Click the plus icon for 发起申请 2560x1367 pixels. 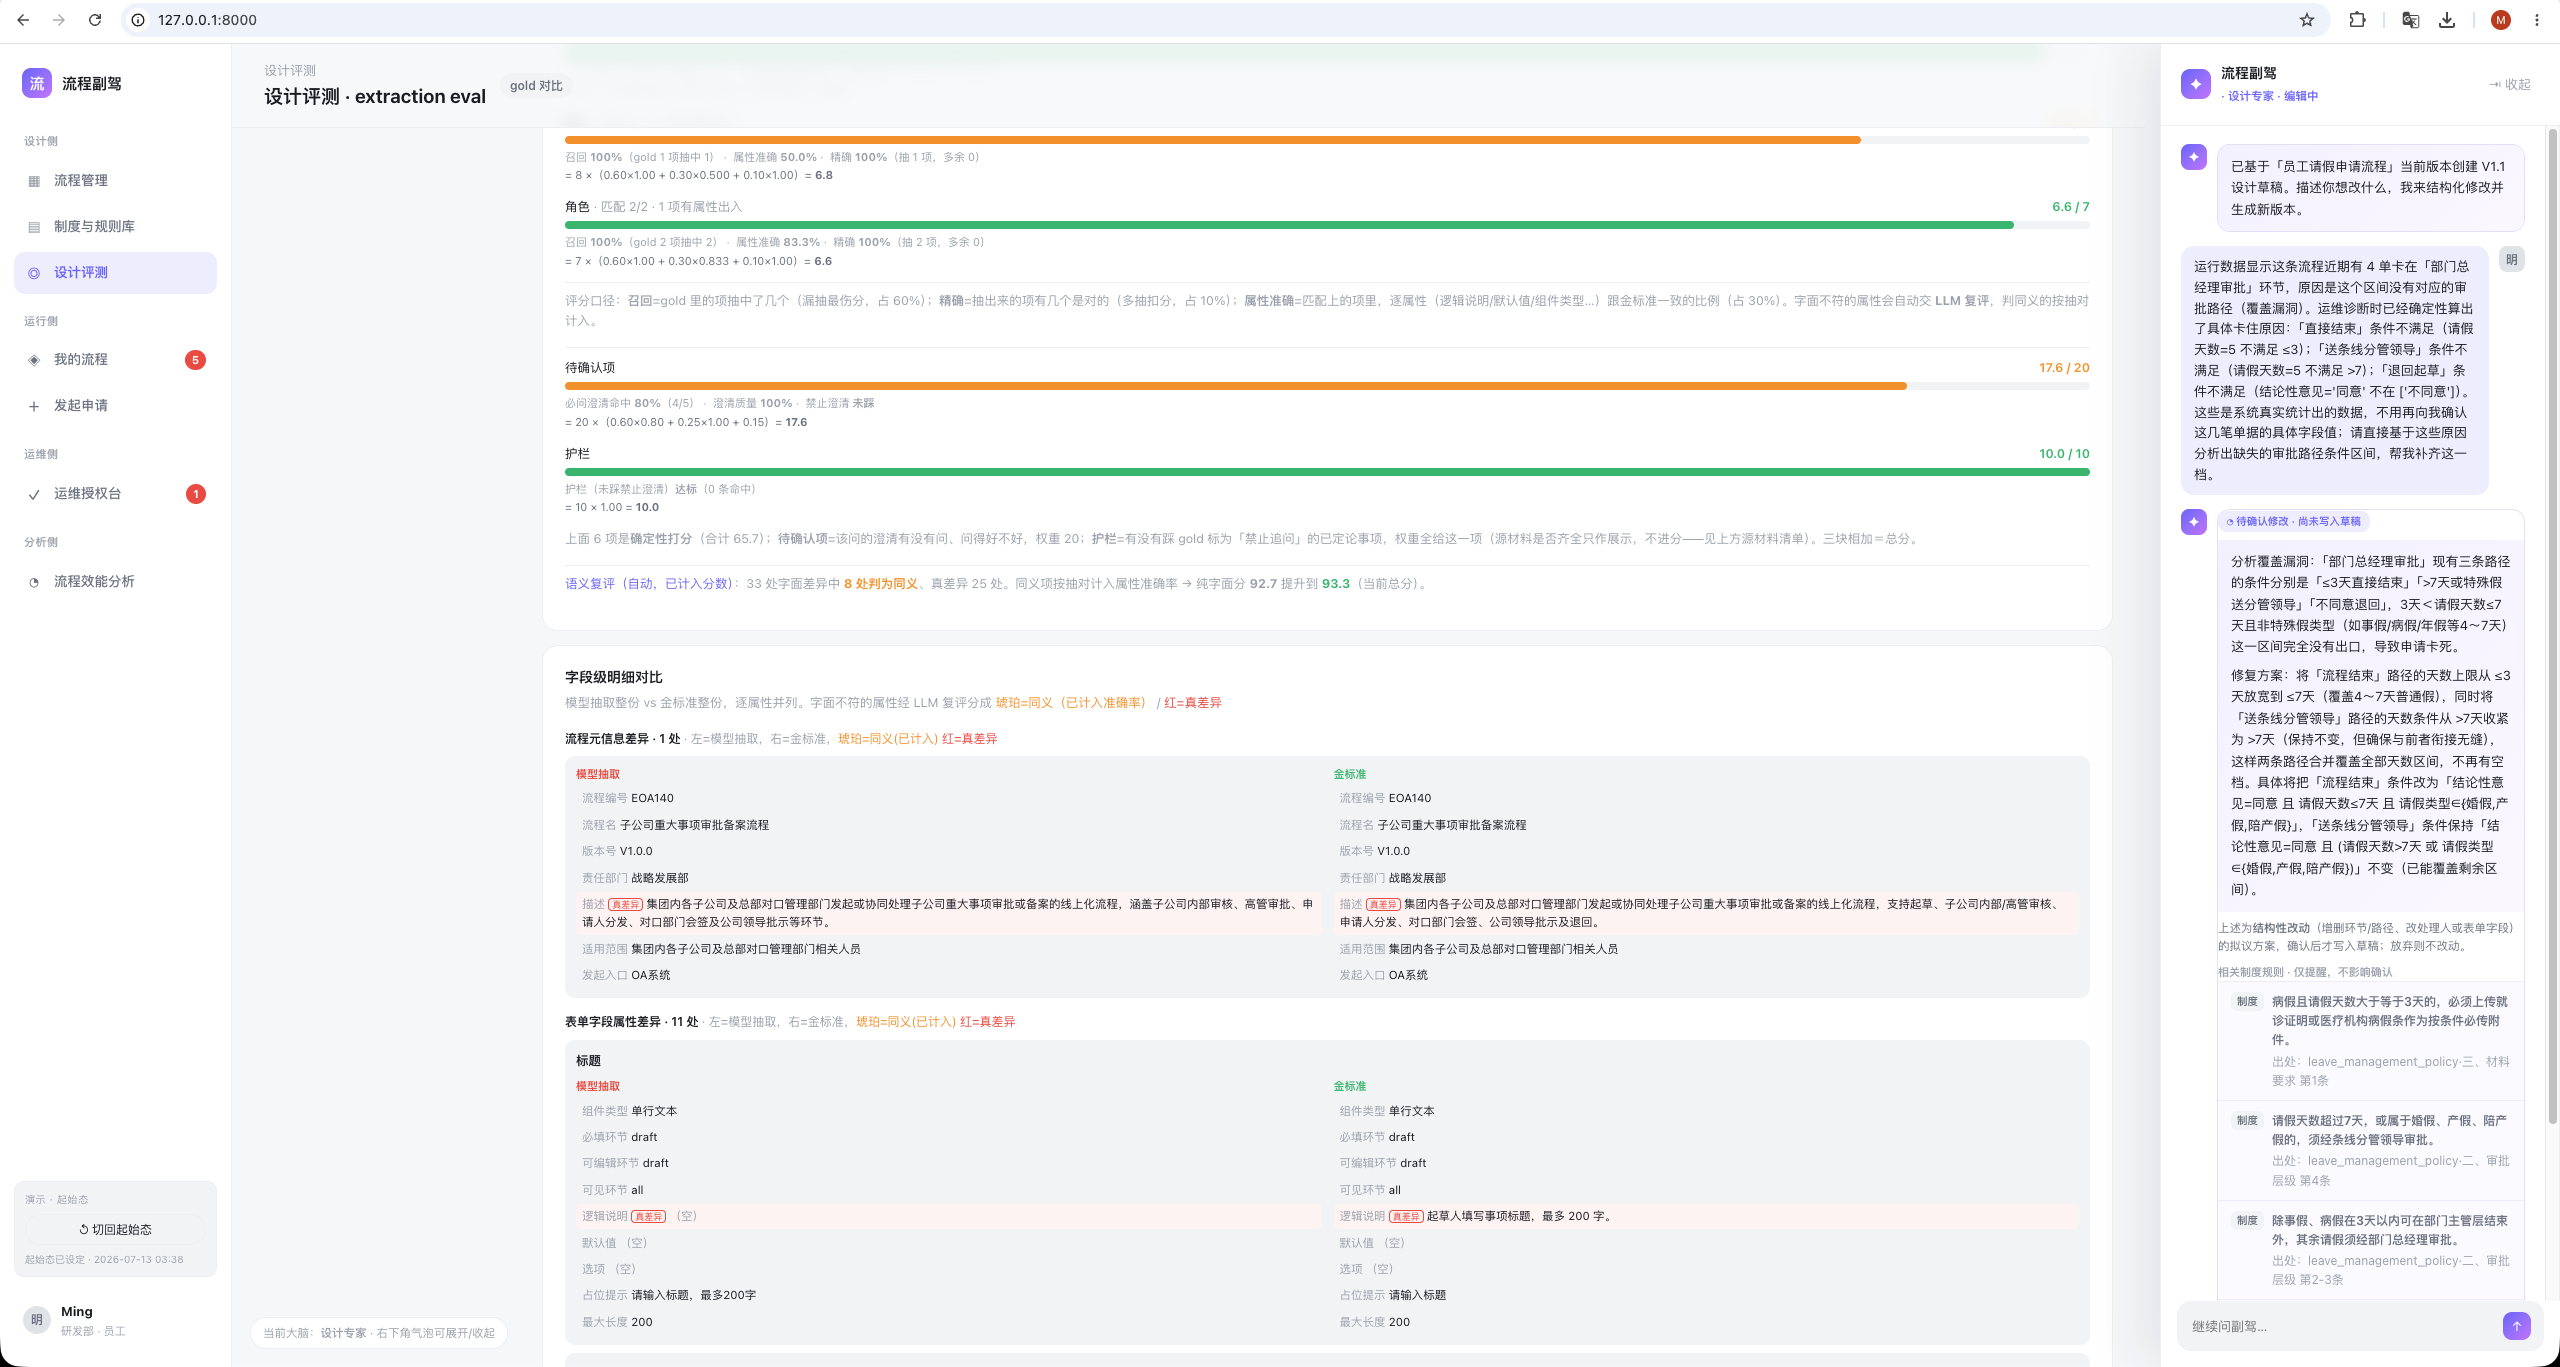34,406
